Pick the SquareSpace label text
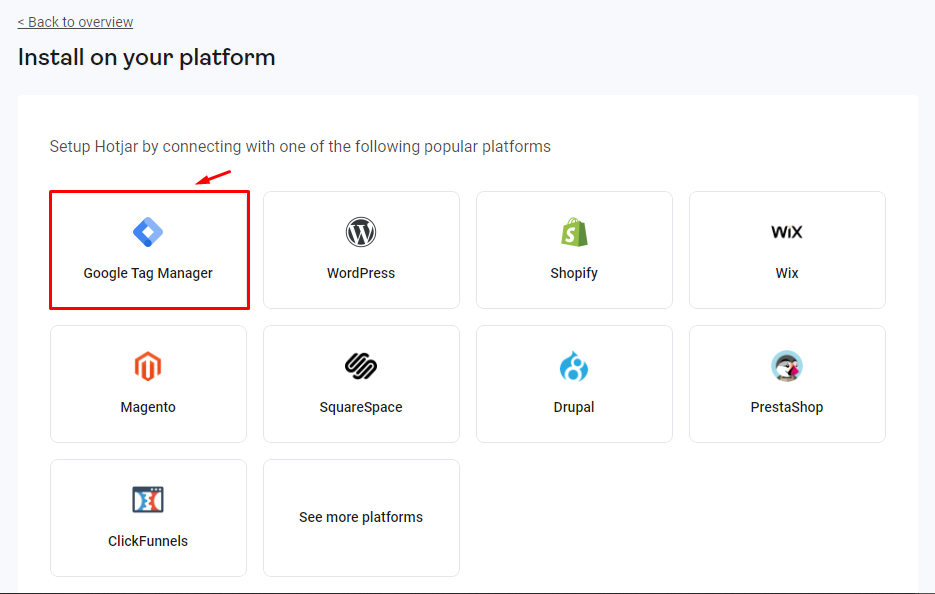The image size is (935, 594). [361, 407]
